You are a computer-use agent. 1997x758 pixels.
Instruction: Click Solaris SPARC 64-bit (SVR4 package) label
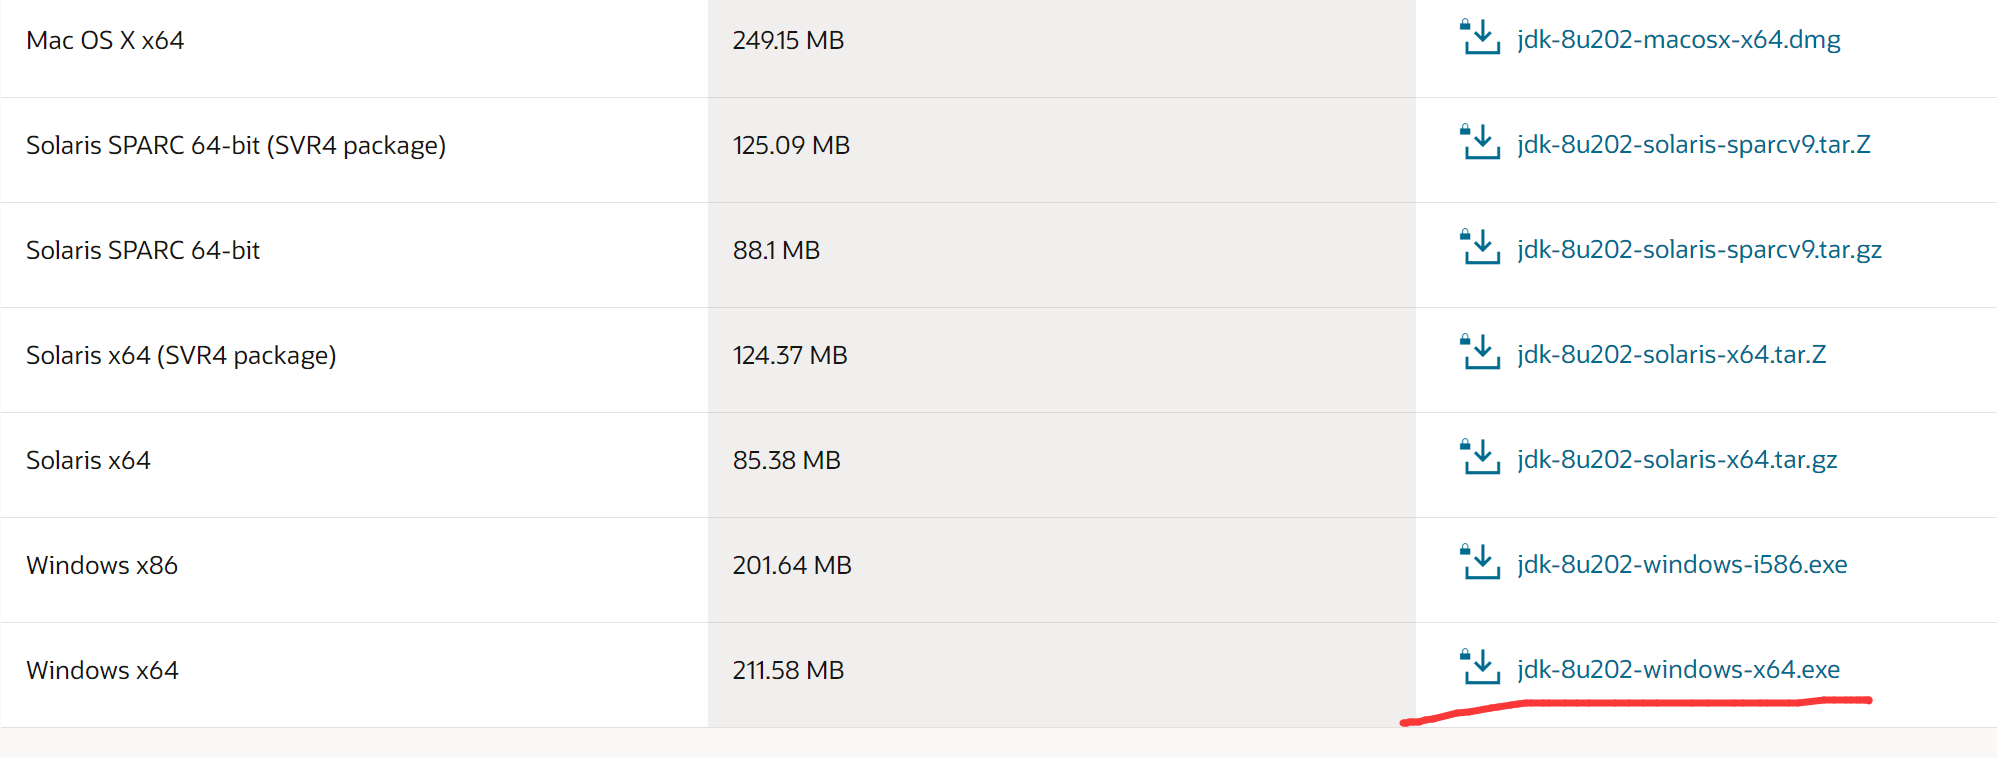236,146
